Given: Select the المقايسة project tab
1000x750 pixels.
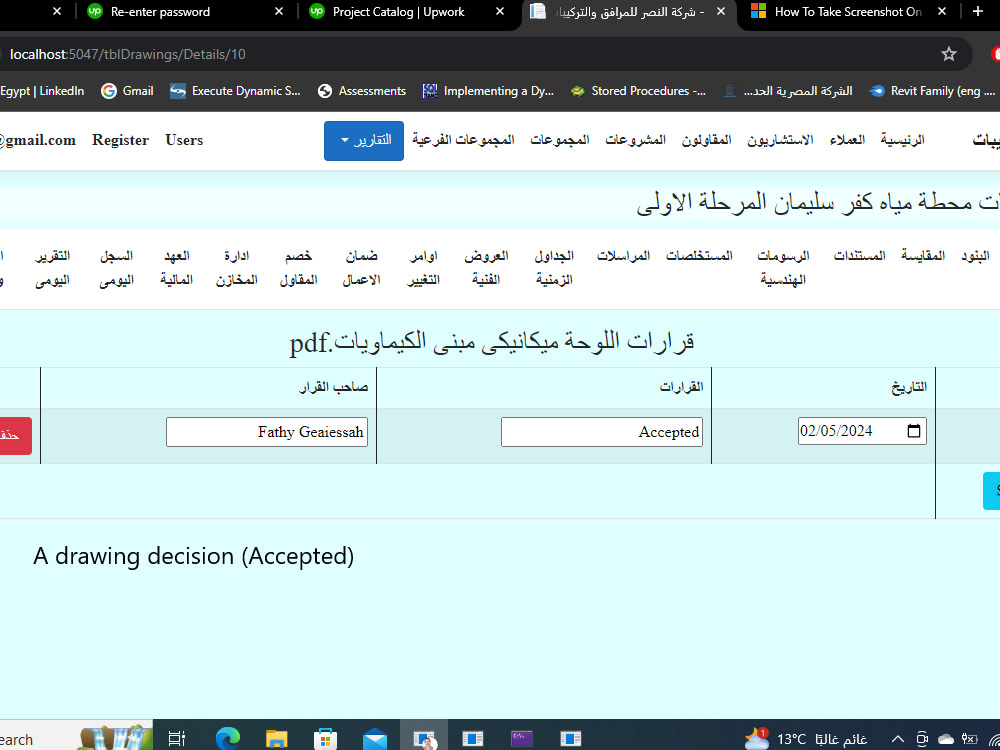Looking at the screenshot, I should click(923, 256).
